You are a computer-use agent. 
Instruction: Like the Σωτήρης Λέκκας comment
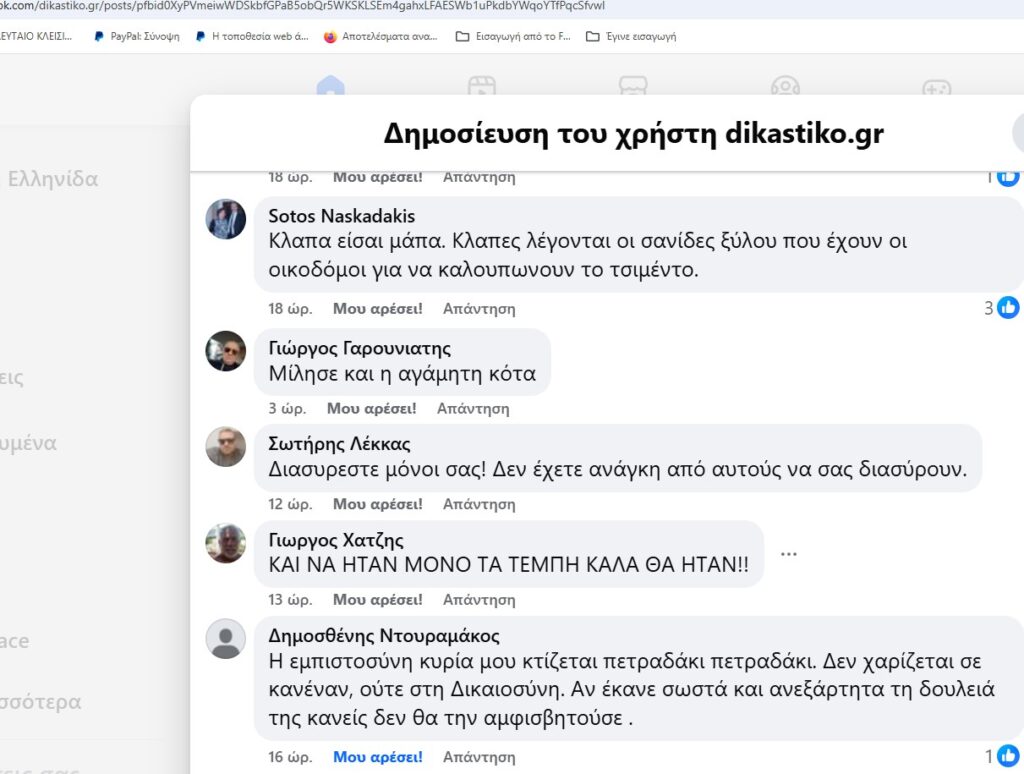(377, 504)
